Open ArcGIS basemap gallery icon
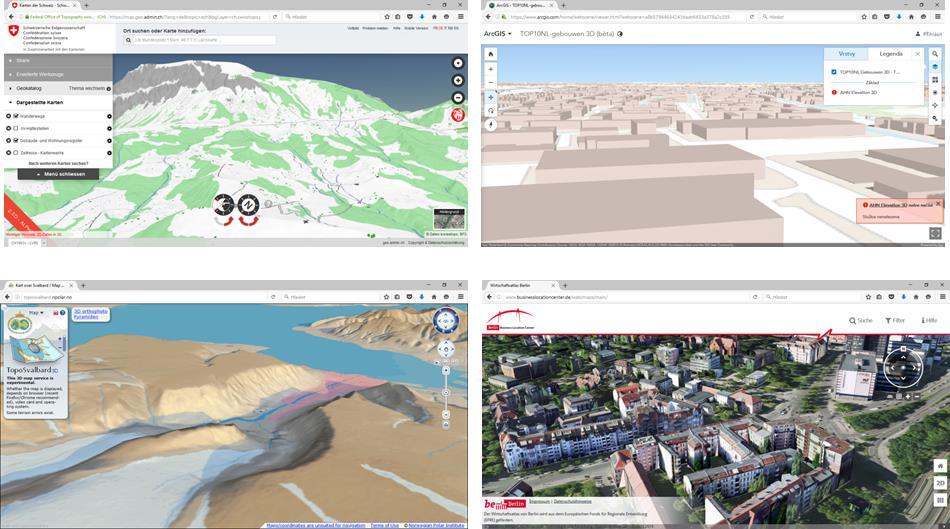This screenshot has height=529, width=950. pos(935,79)
